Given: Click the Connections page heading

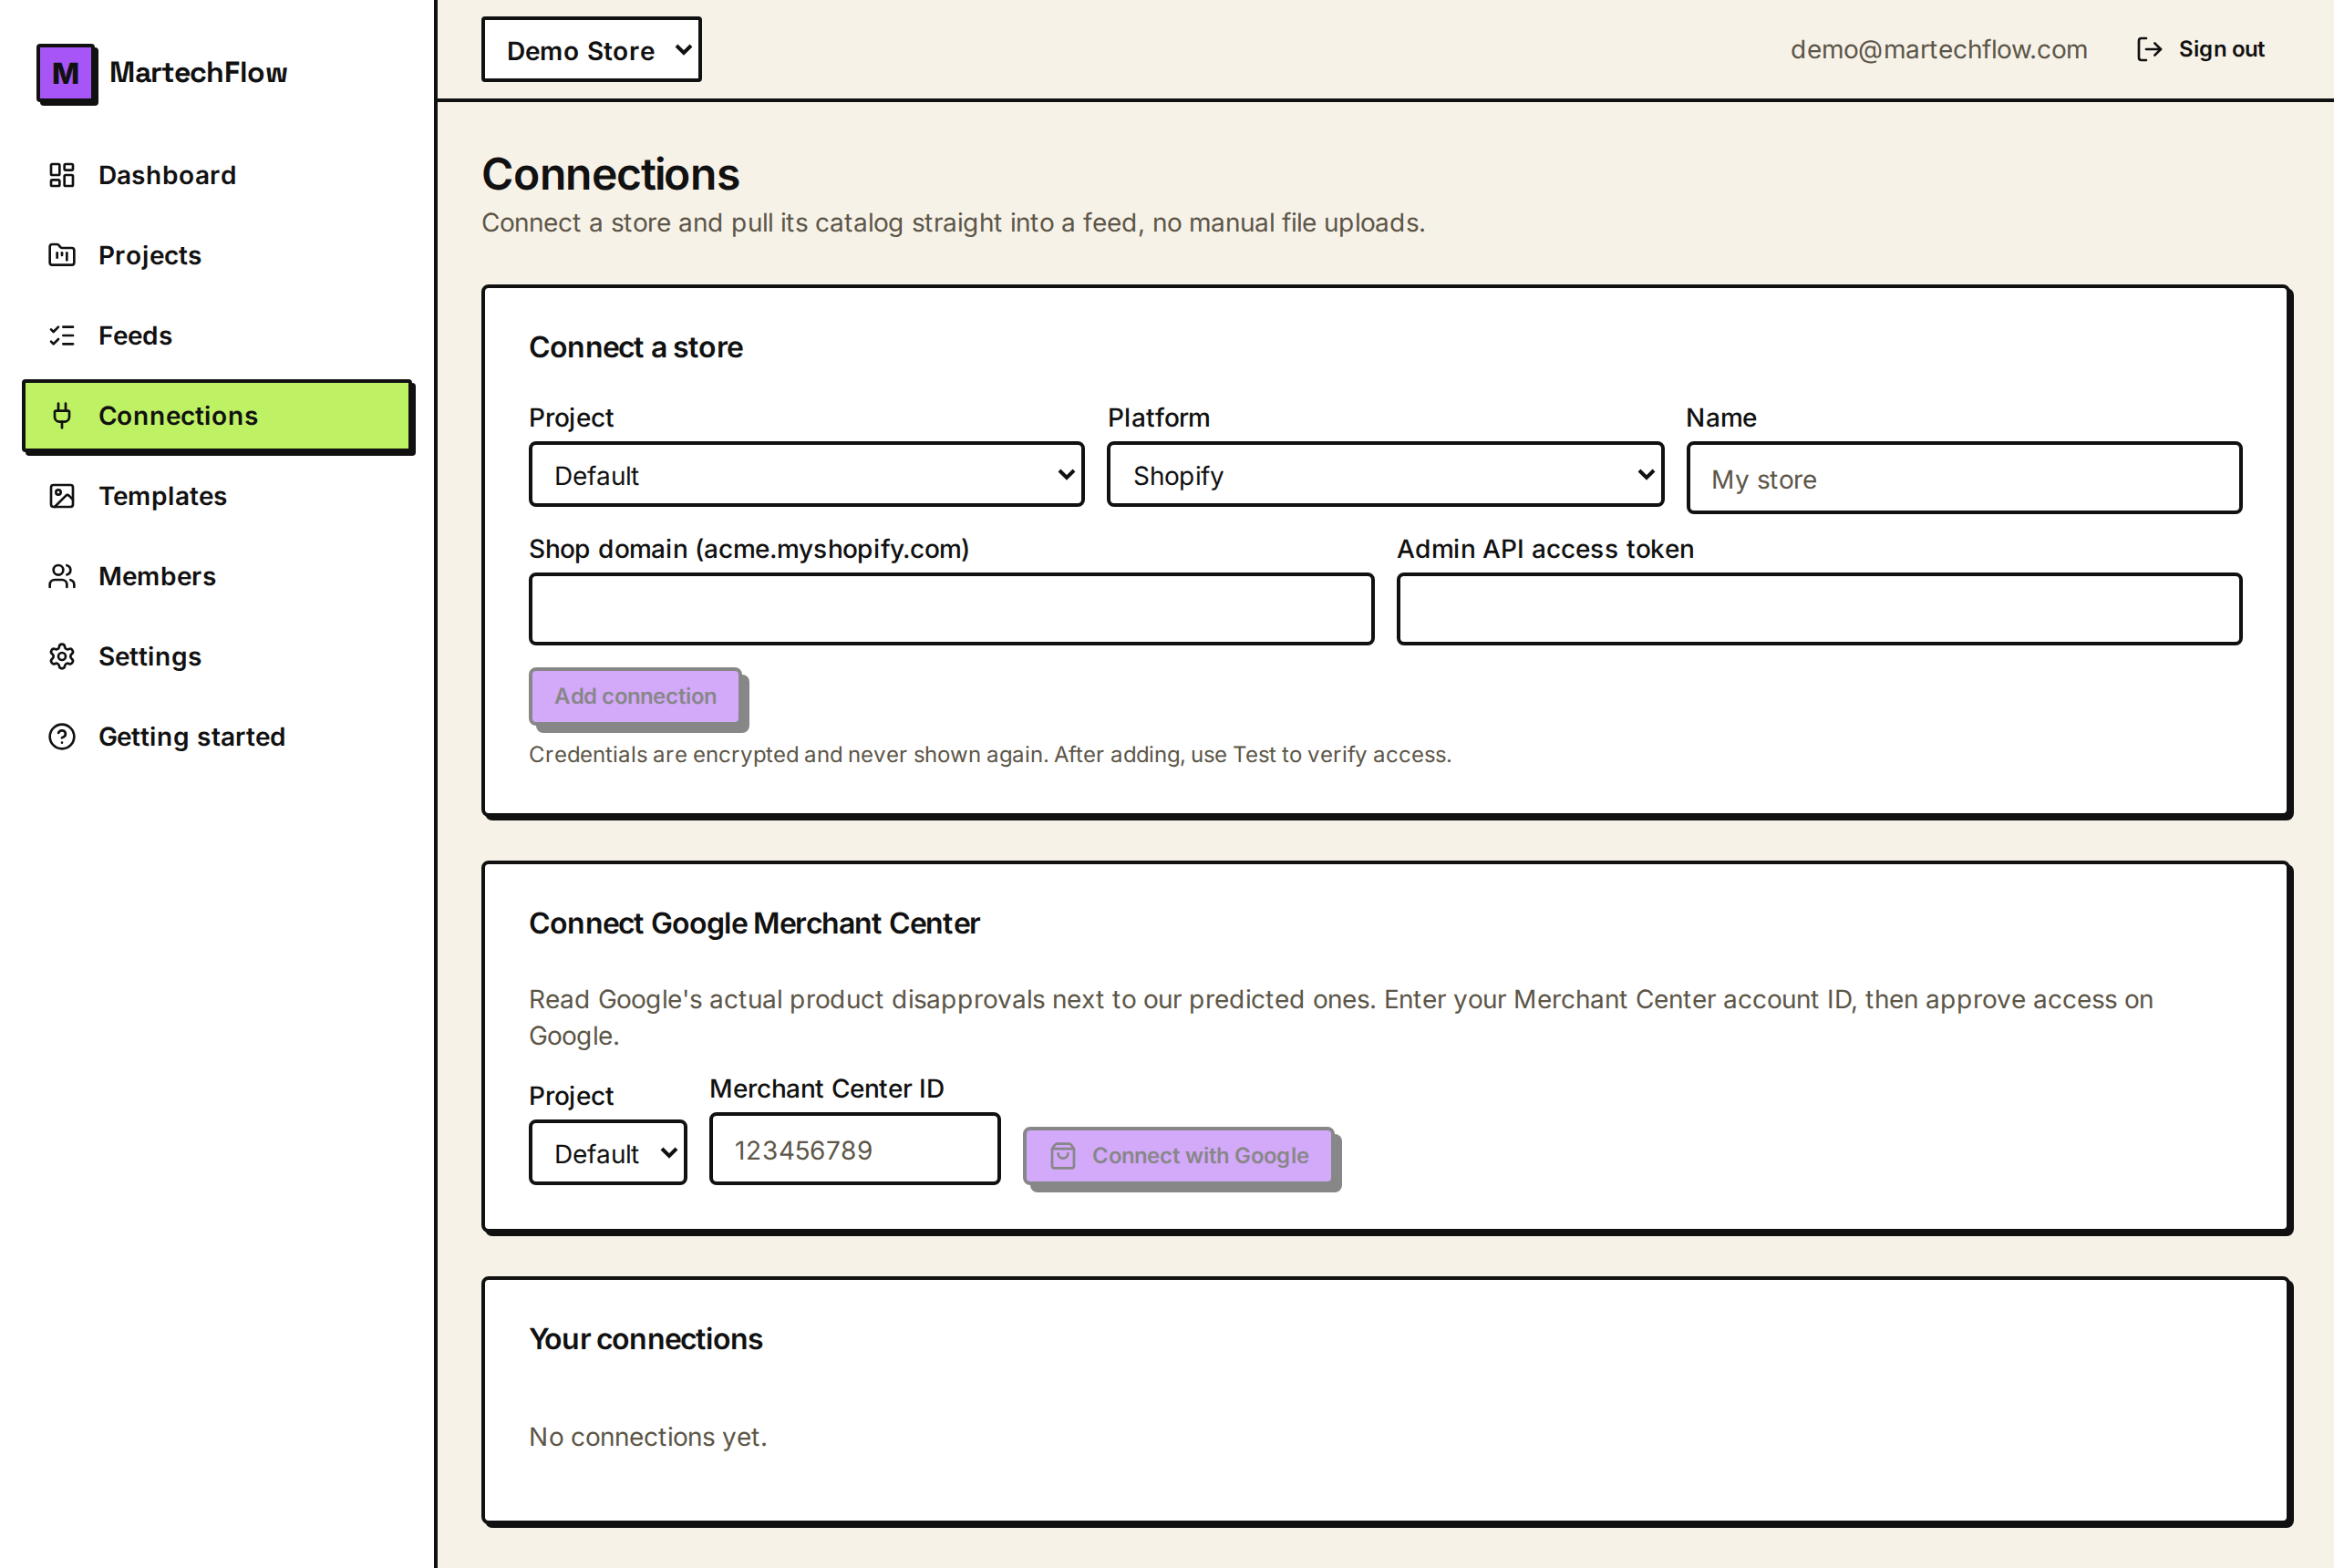Looking at the screenshot, I should pyautogui.click(x=610, y=174).
